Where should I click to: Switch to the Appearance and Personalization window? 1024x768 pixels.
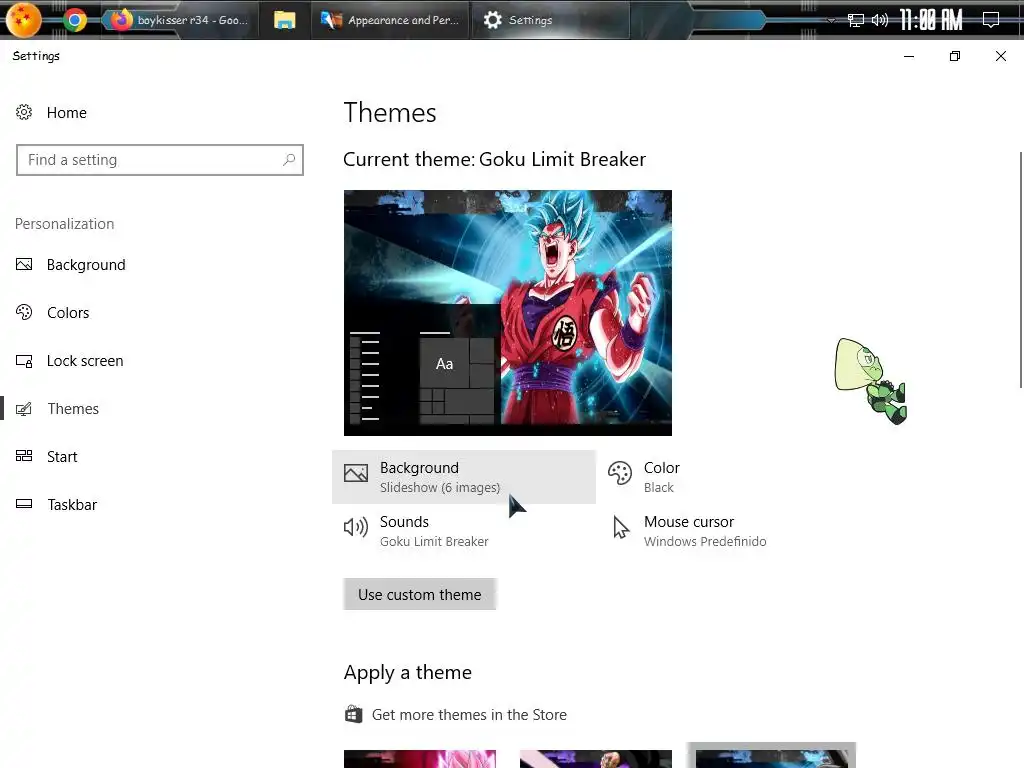coord(390,20)
